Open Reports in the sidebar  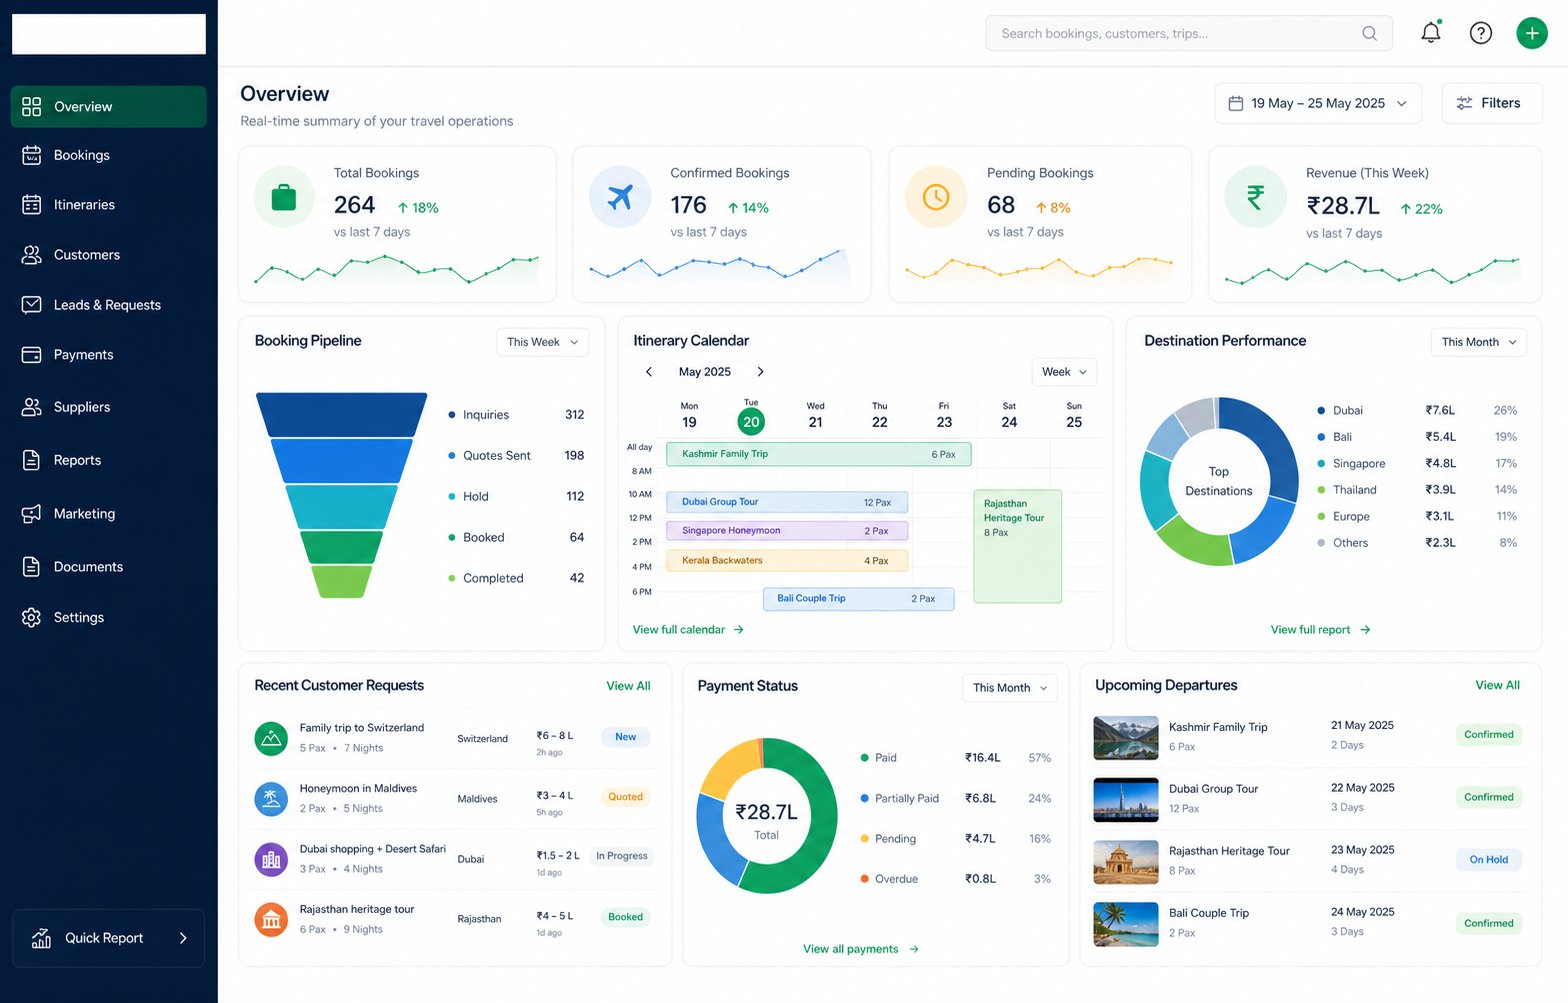pos(108,460)
